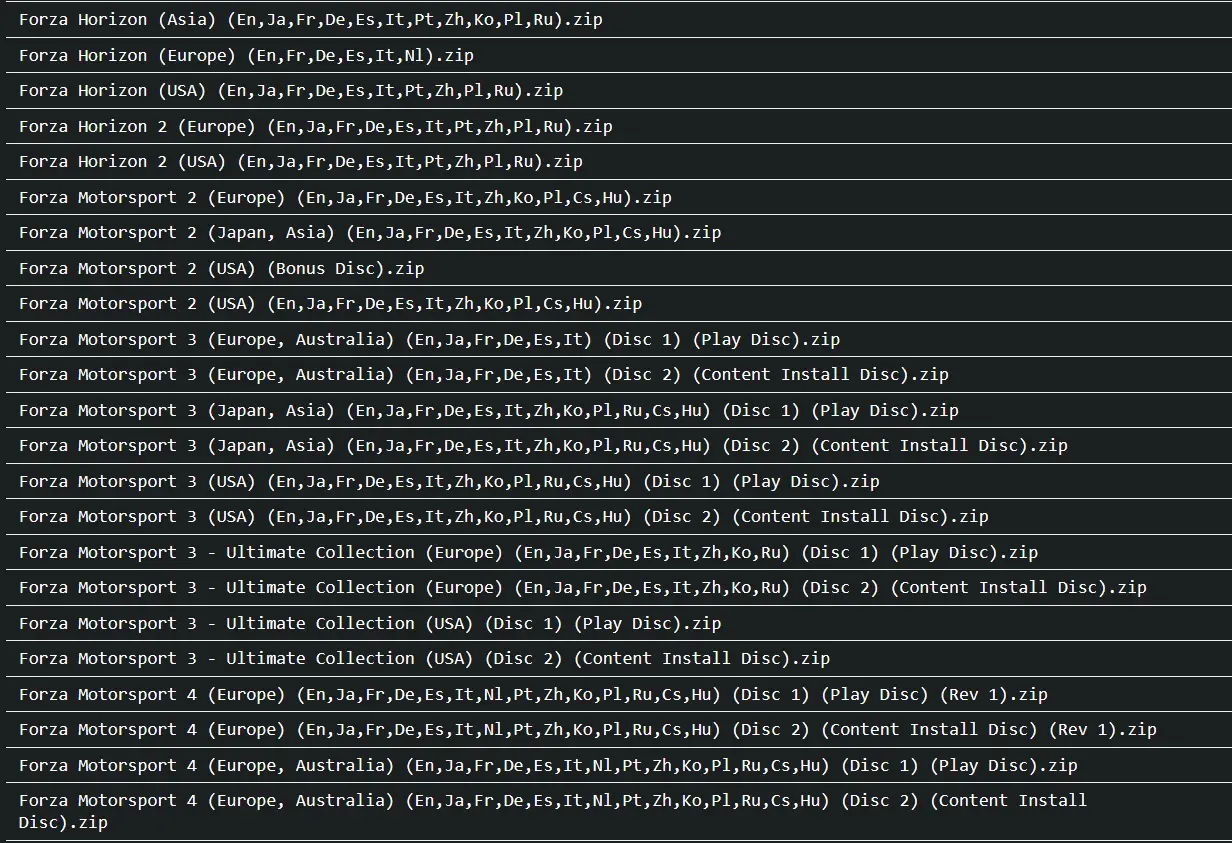Open Forza Motorsport 2 (USA) Bonus Disc zip
This screenshot has width=1232, height=843.
pyautogui.click(x=222, y=268)
